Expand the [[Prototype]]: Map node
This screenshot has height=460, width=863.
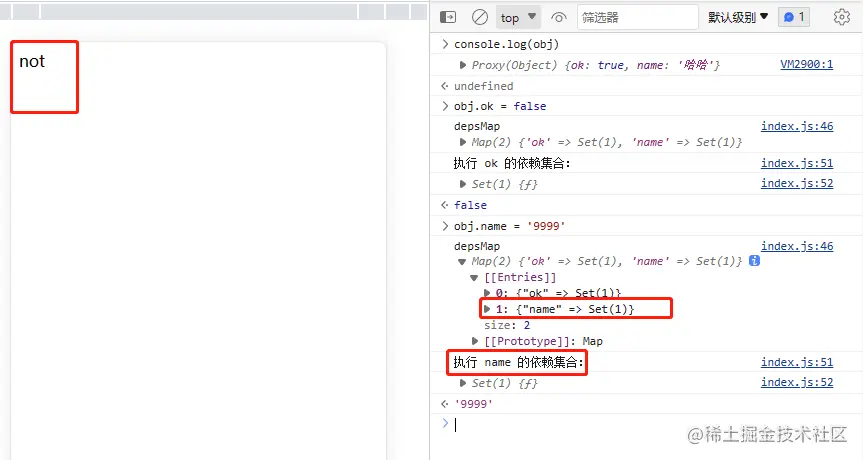pos(475,341)
